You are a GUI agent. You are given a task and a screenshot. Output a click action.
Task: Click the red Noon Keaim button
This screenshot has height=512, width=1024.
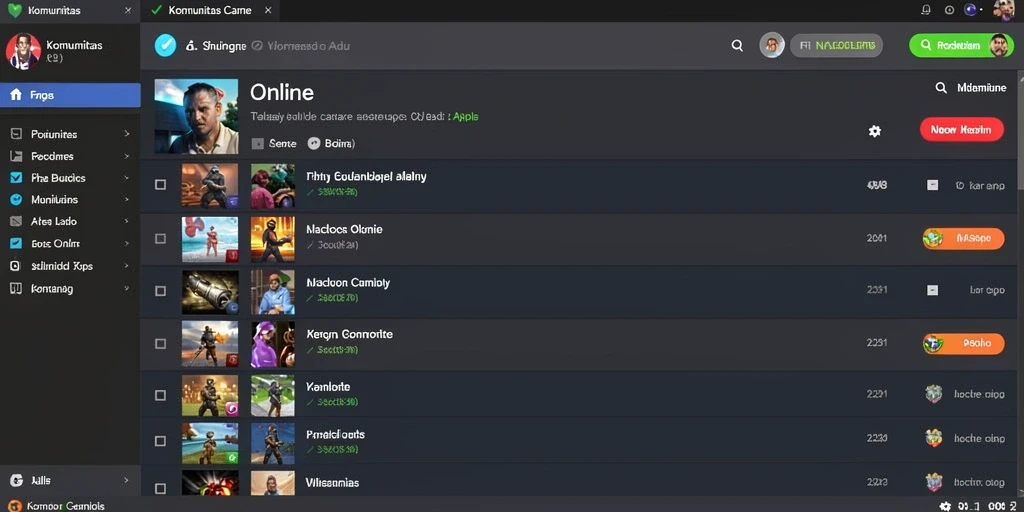click(x=962, y=129)
